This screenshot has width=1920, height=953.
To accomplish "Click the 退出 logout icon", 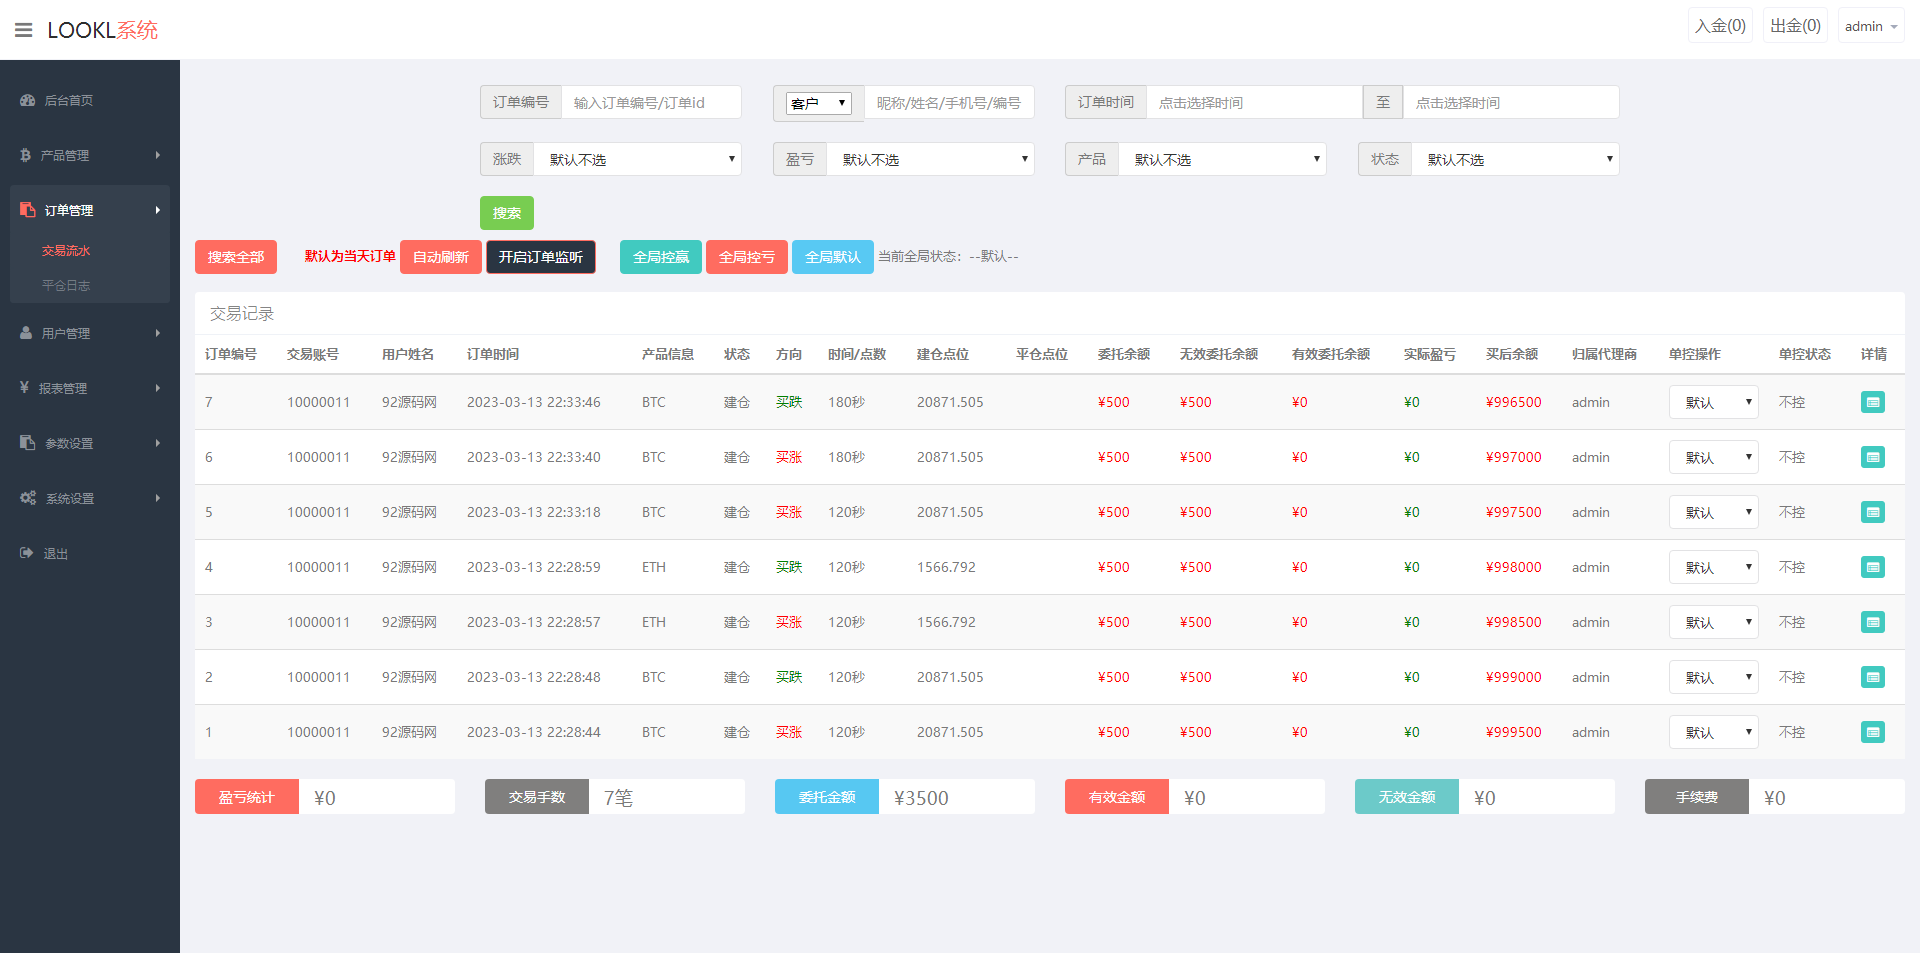I will pyautogui.click(x=26, y=553).
